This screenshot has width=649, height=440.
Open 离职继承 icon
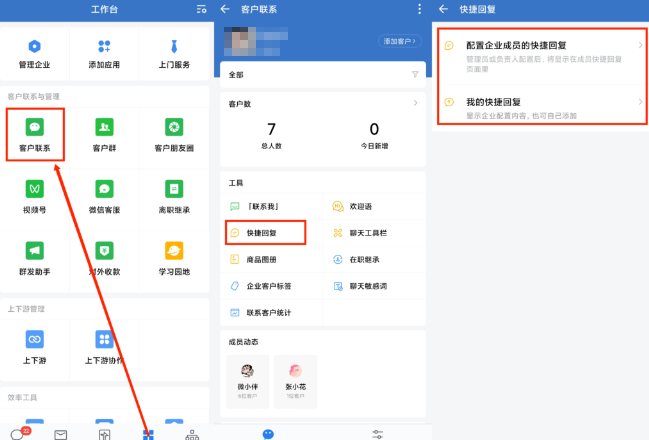[173, 195]
